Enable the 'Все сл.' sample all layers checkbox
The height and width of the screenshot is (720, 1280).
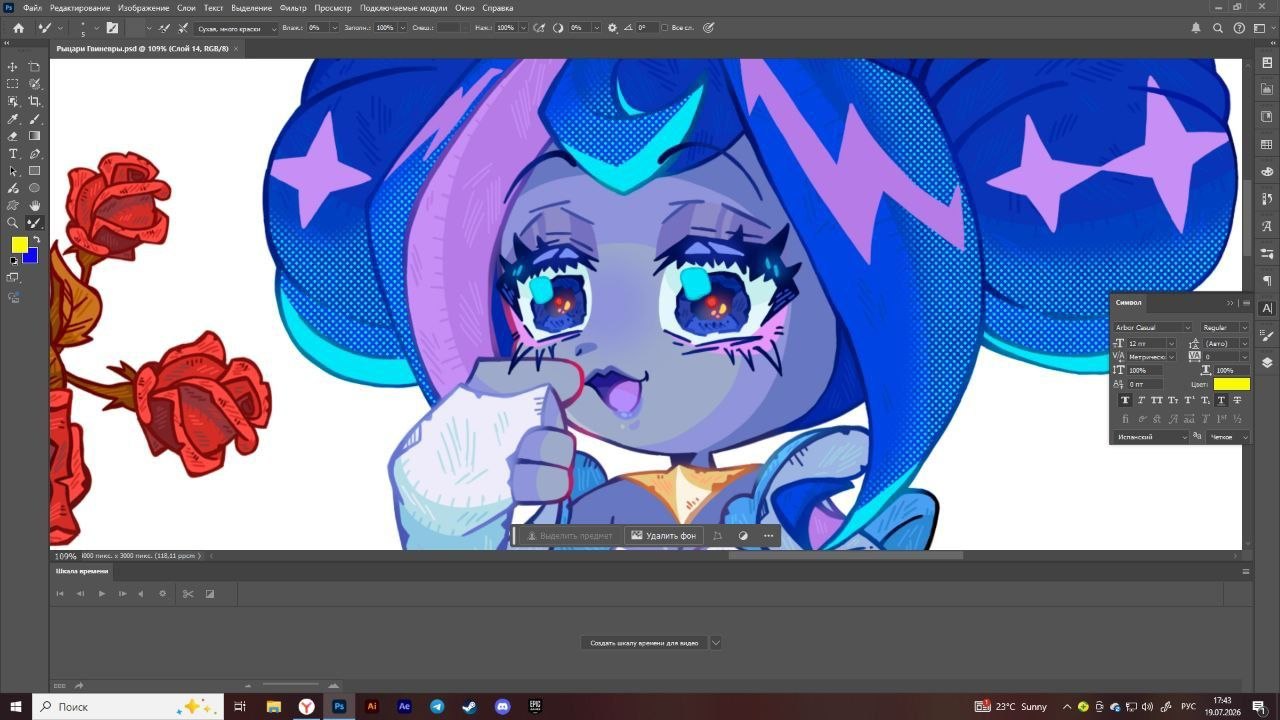tap(665, 28)
